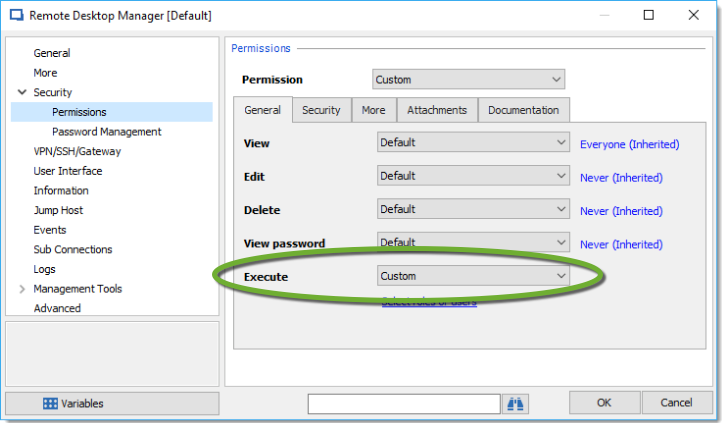Click the Everyone (Inherited) link
Screen dimensions: 722x423
[x=629, y=144]
